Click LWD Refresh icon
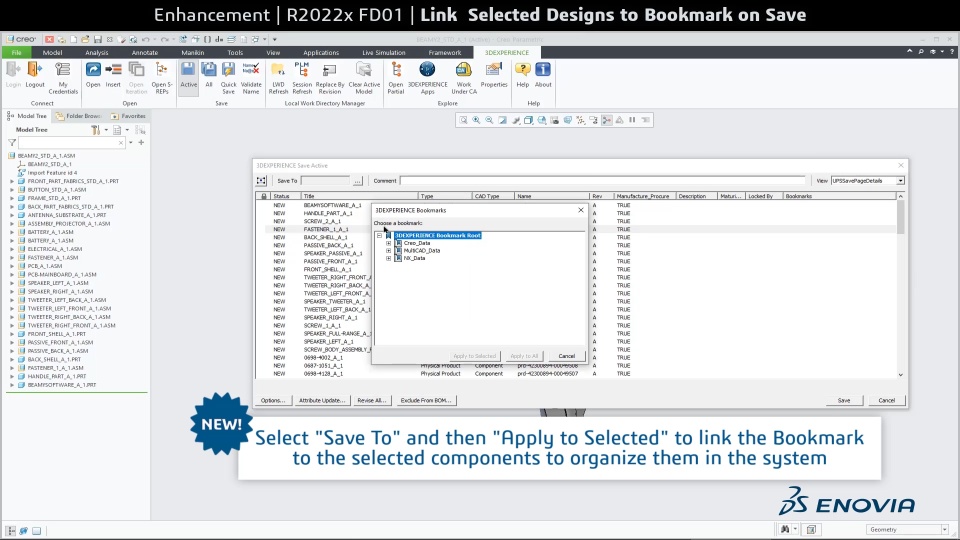Screen dimensions: 960x540 click(x=278, y=78)
